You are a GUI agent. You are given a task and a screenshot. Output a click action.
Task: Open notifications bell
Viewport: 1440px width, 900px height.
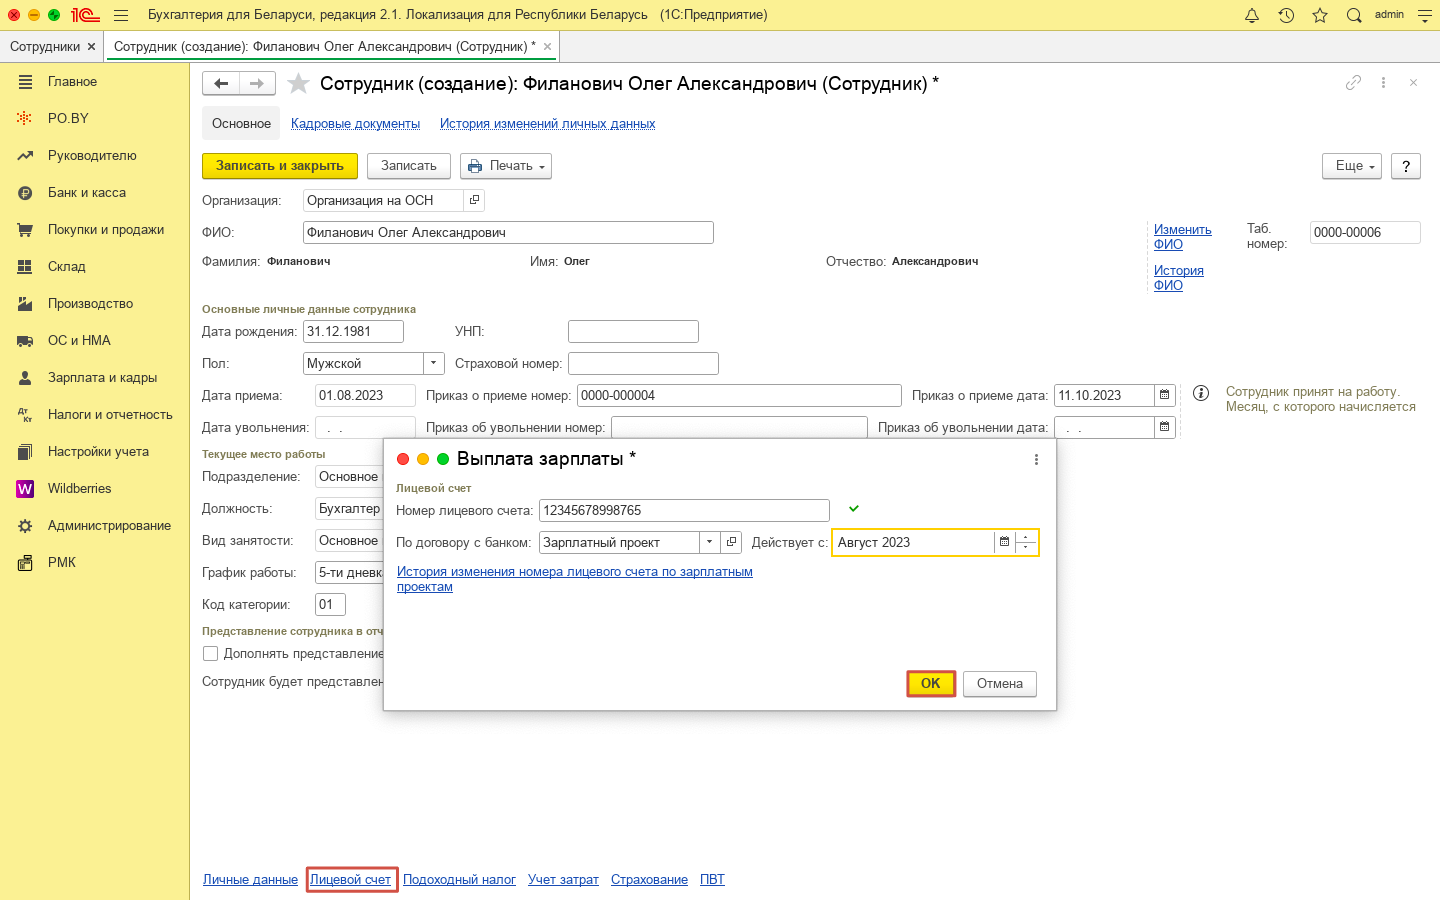click(x=1252, y=15)
